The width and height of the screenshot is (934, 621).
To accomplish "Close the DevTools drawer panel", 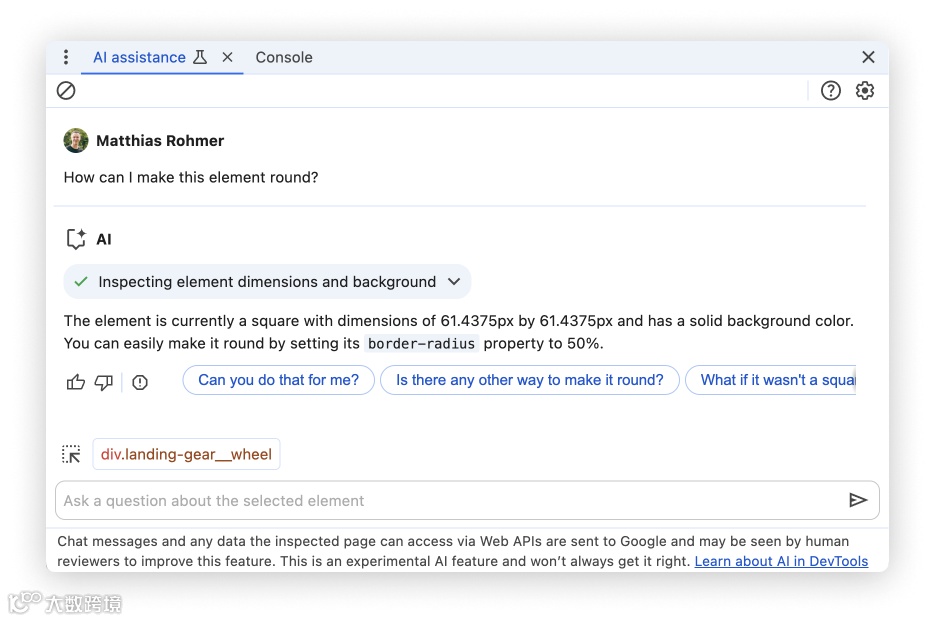I will (868, 57).
